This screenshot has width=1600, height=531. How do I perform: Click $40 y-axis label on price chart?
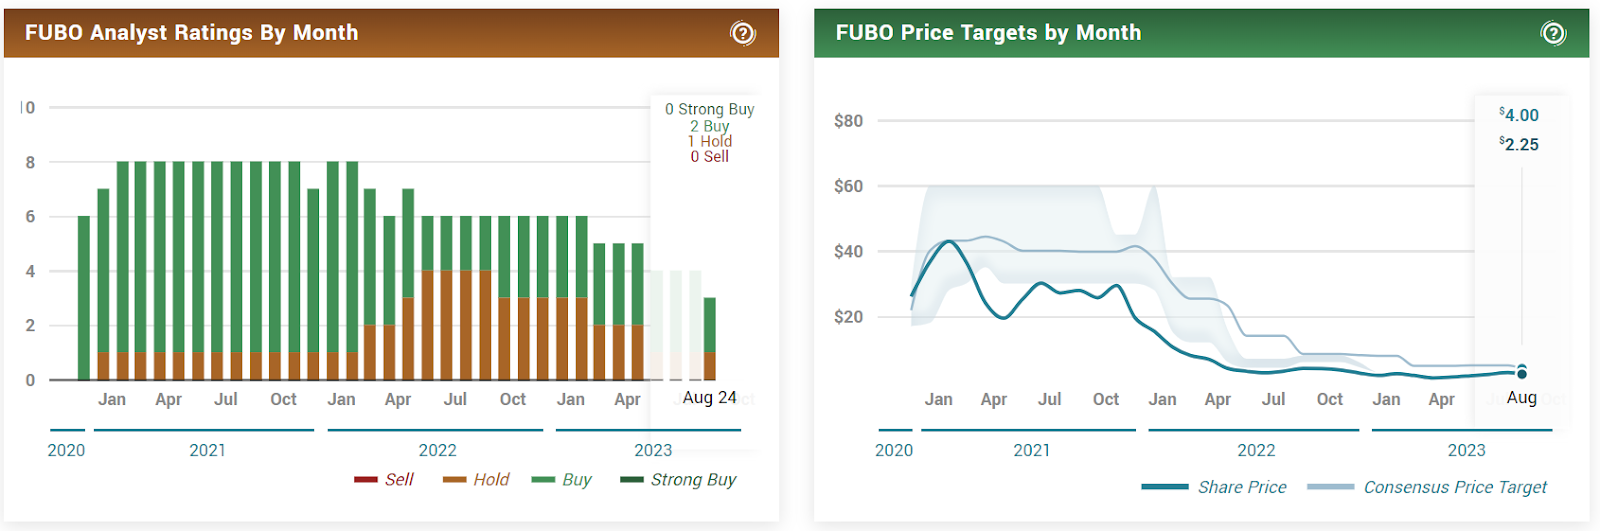[x=848, y=252]
